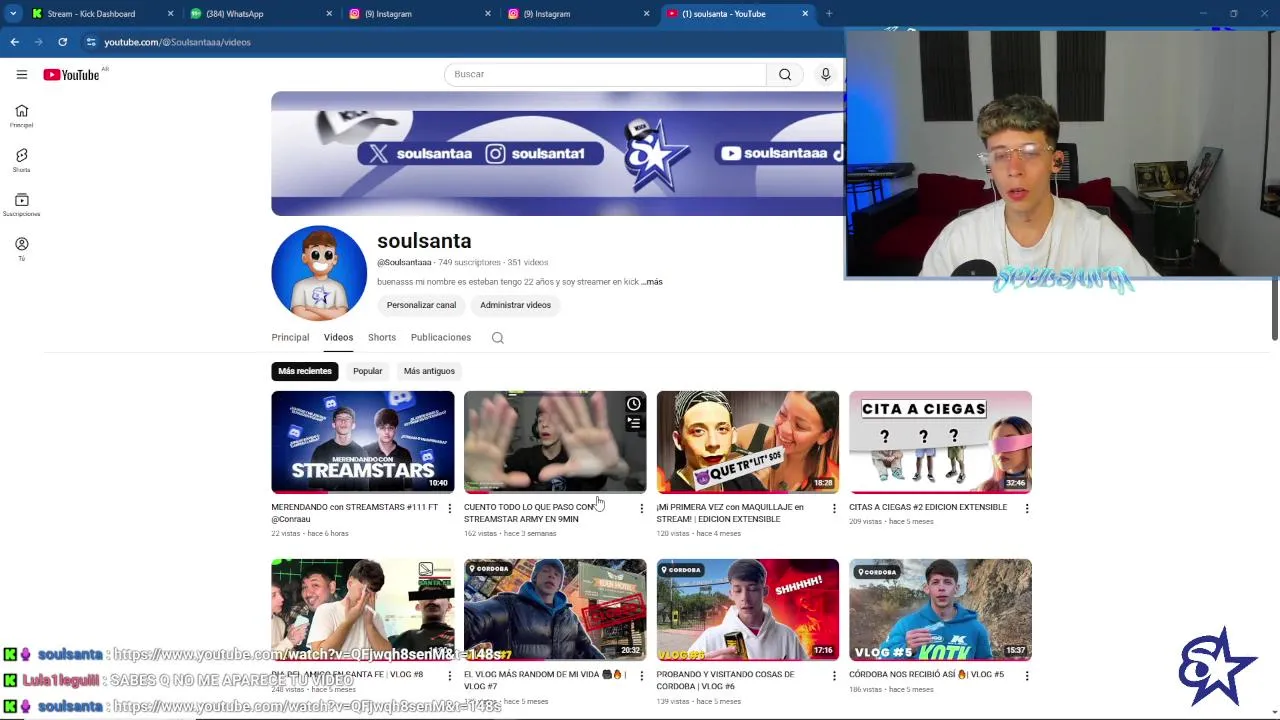1280x720 pixels.
Task: Click the Buscar search field
Action: pyautogui.click(x=605, y=74)
